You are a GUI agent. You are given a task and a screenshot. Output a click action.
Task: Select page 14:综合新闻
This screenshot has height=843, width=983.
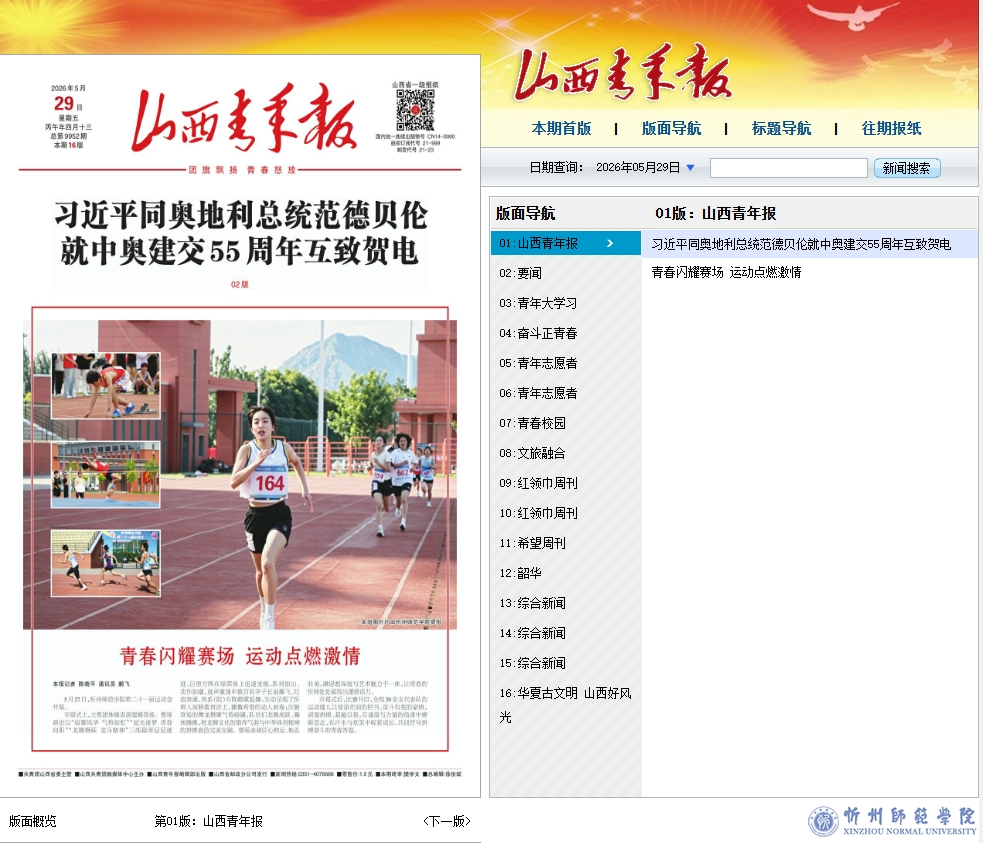pyautogui.click(x=532, y=633)
